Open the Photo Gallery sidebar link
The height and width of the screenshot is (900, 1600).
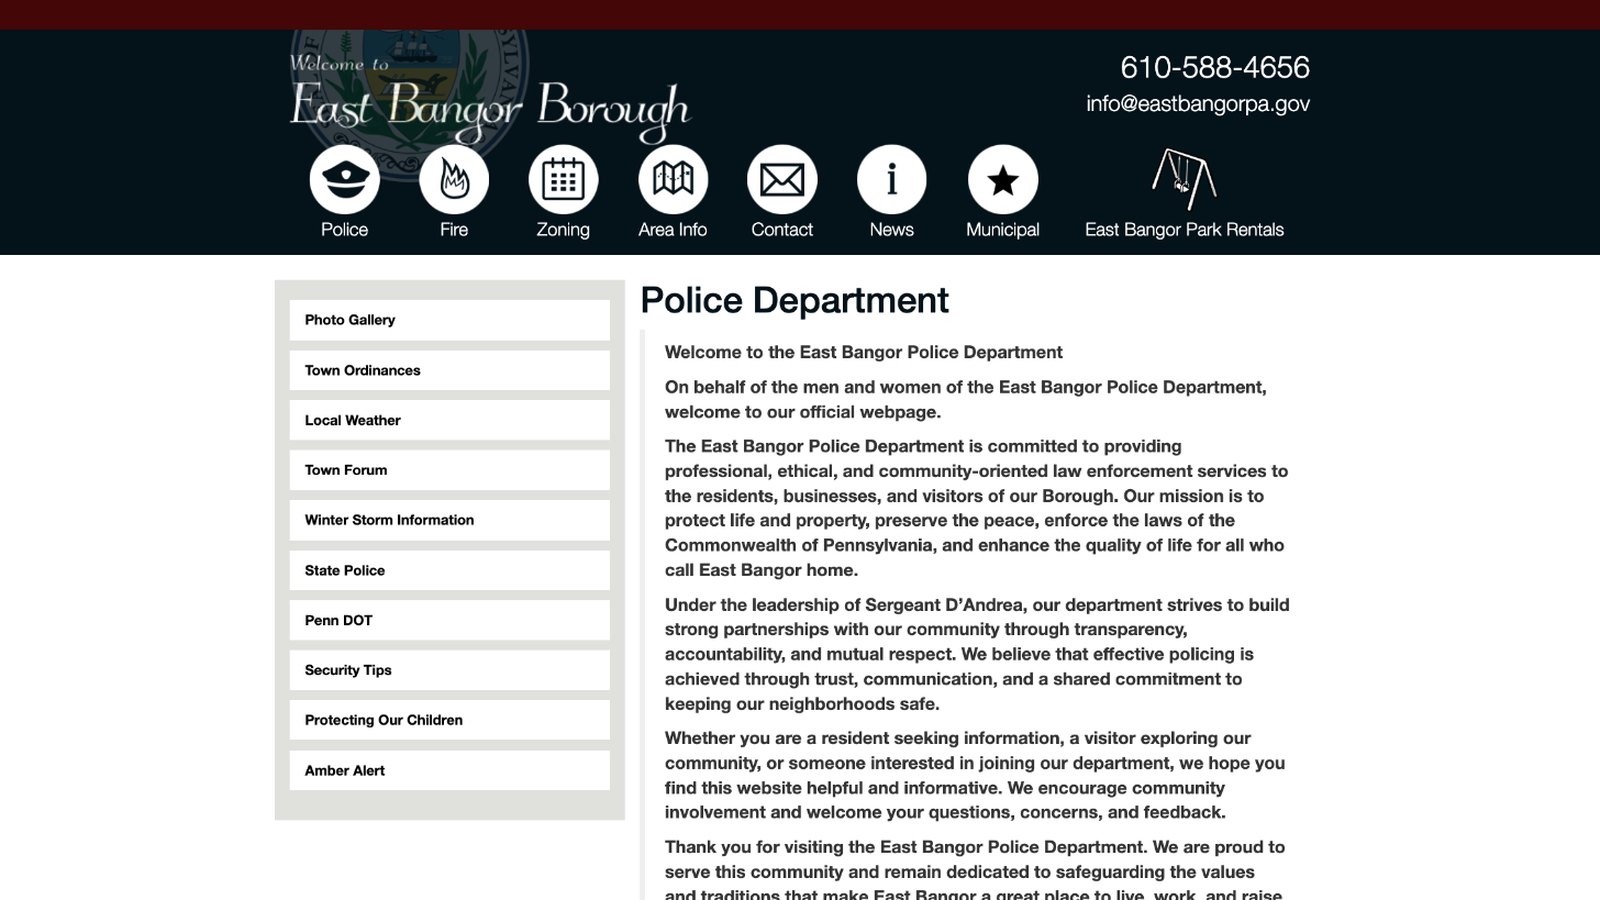tap(449, 320)
